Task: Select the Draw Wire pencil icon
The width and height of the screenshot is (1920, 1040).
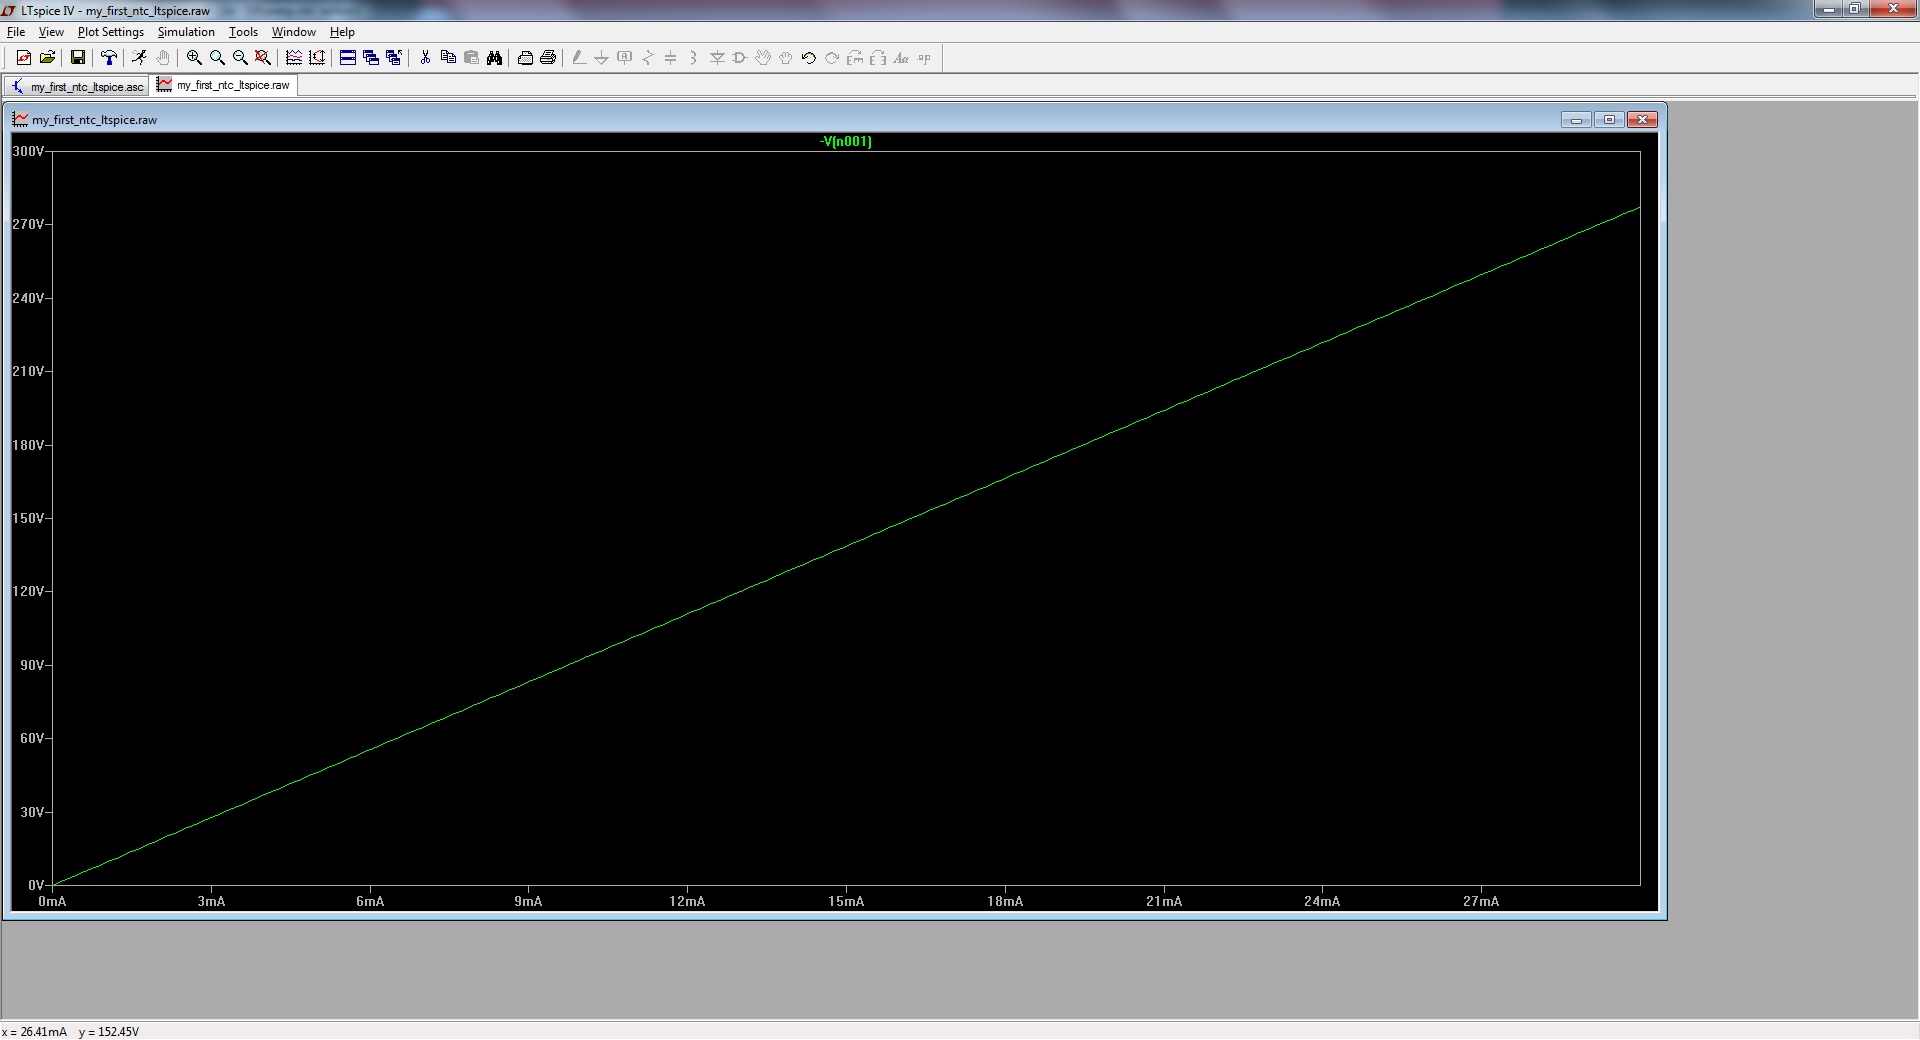Action: pyautogui.click(x=578, y=58)
